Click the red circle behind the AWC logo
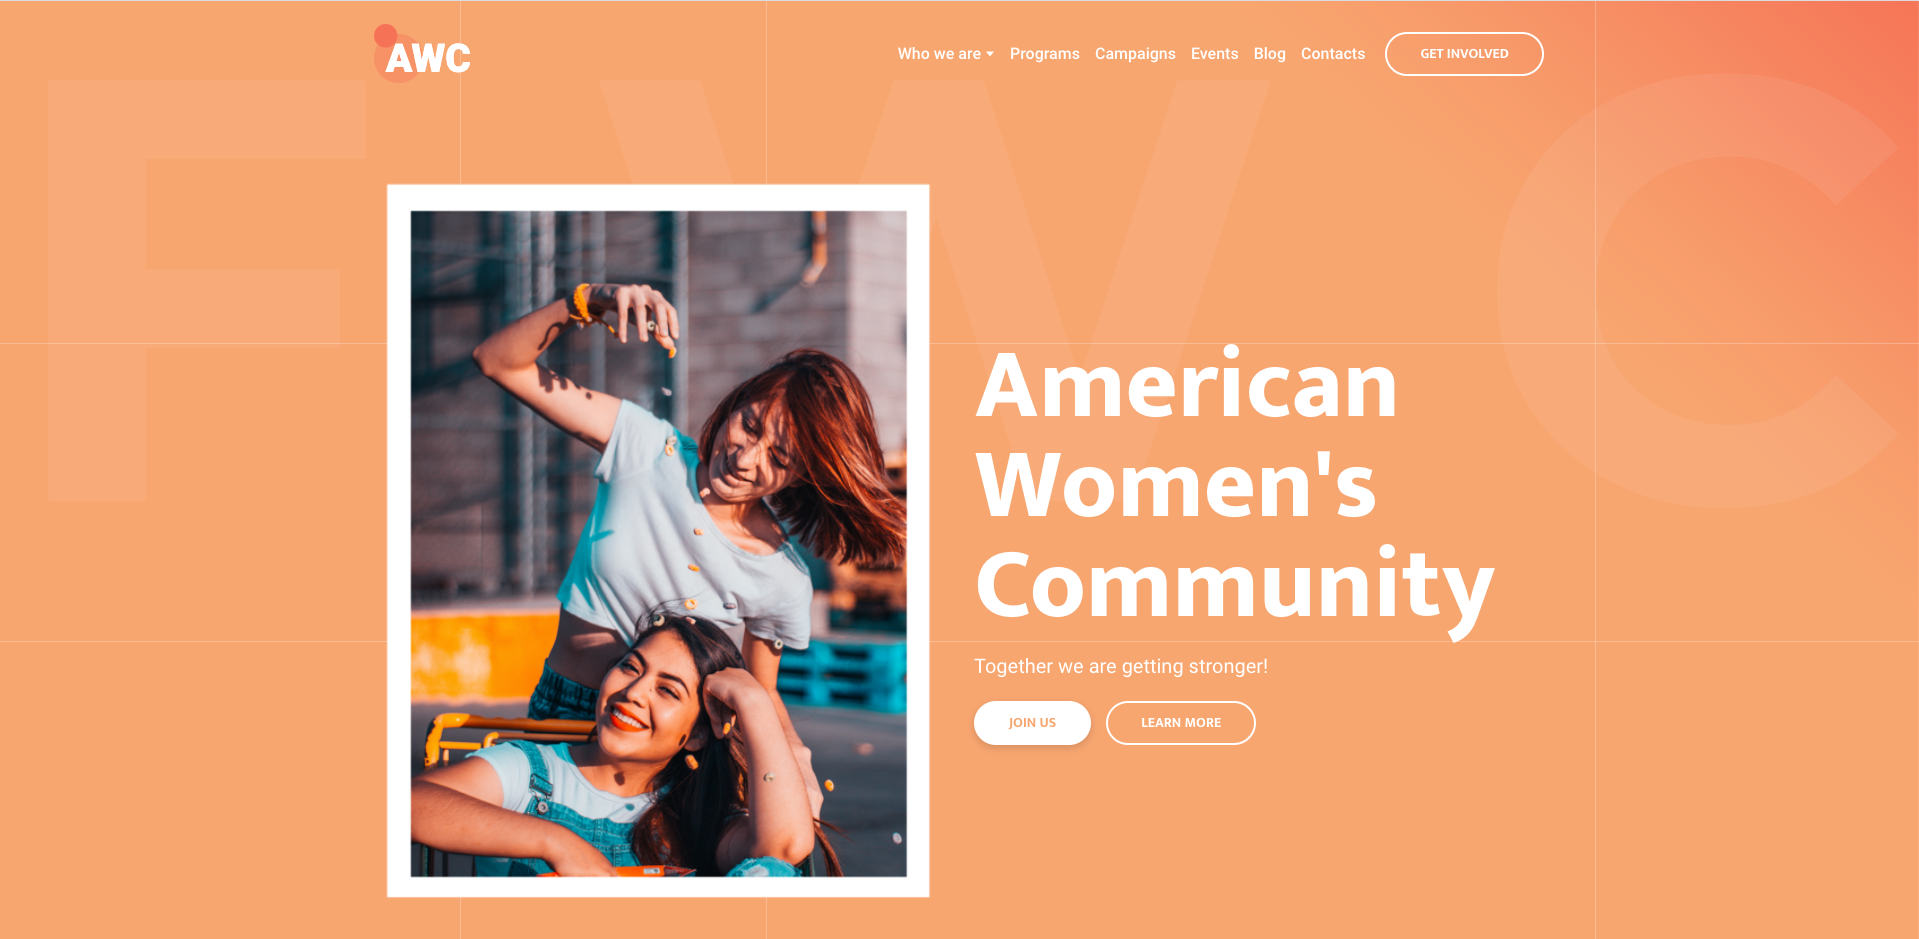 385,36
